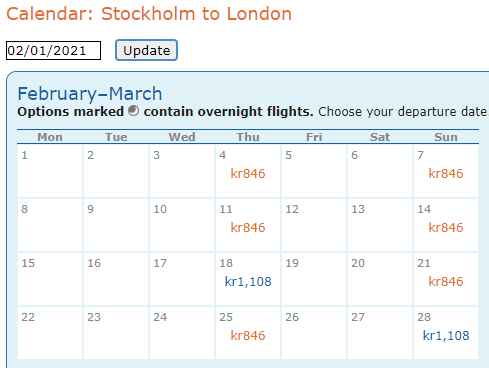Select the day 20 calendar cell
Image resolution: width=489 pixels, height=368 pixels.
[380, 279]
